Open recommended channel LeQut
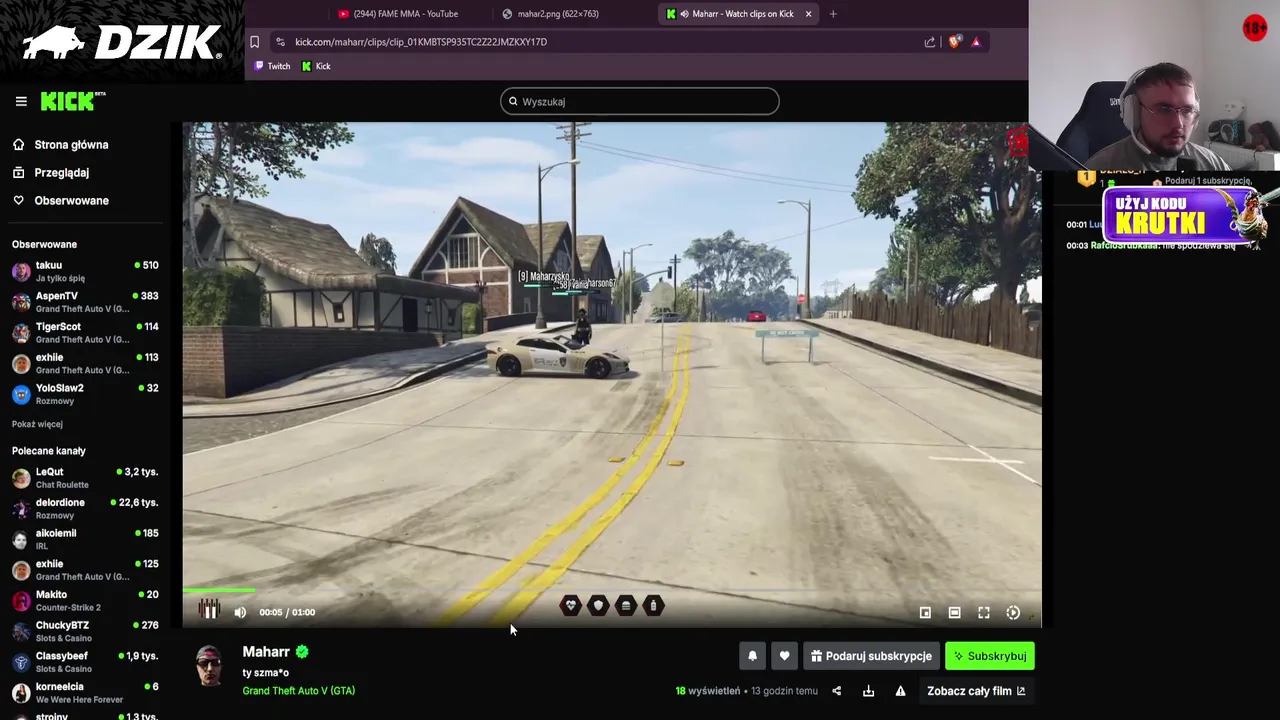 (x=85, y=478)
